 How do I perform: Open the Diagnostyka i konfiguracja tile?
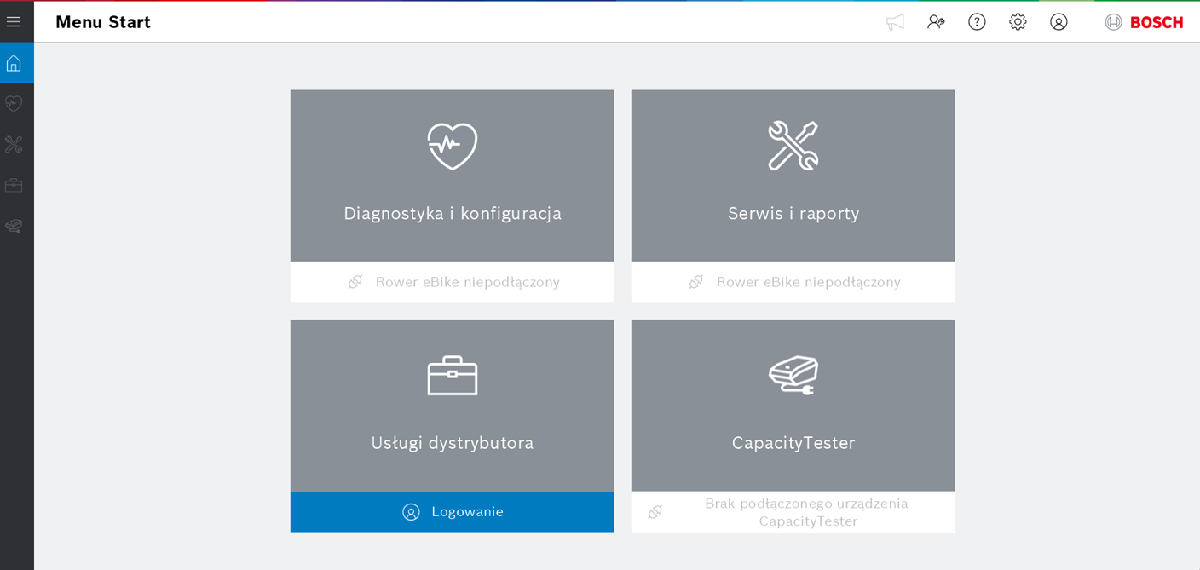[x=452, y=176]
